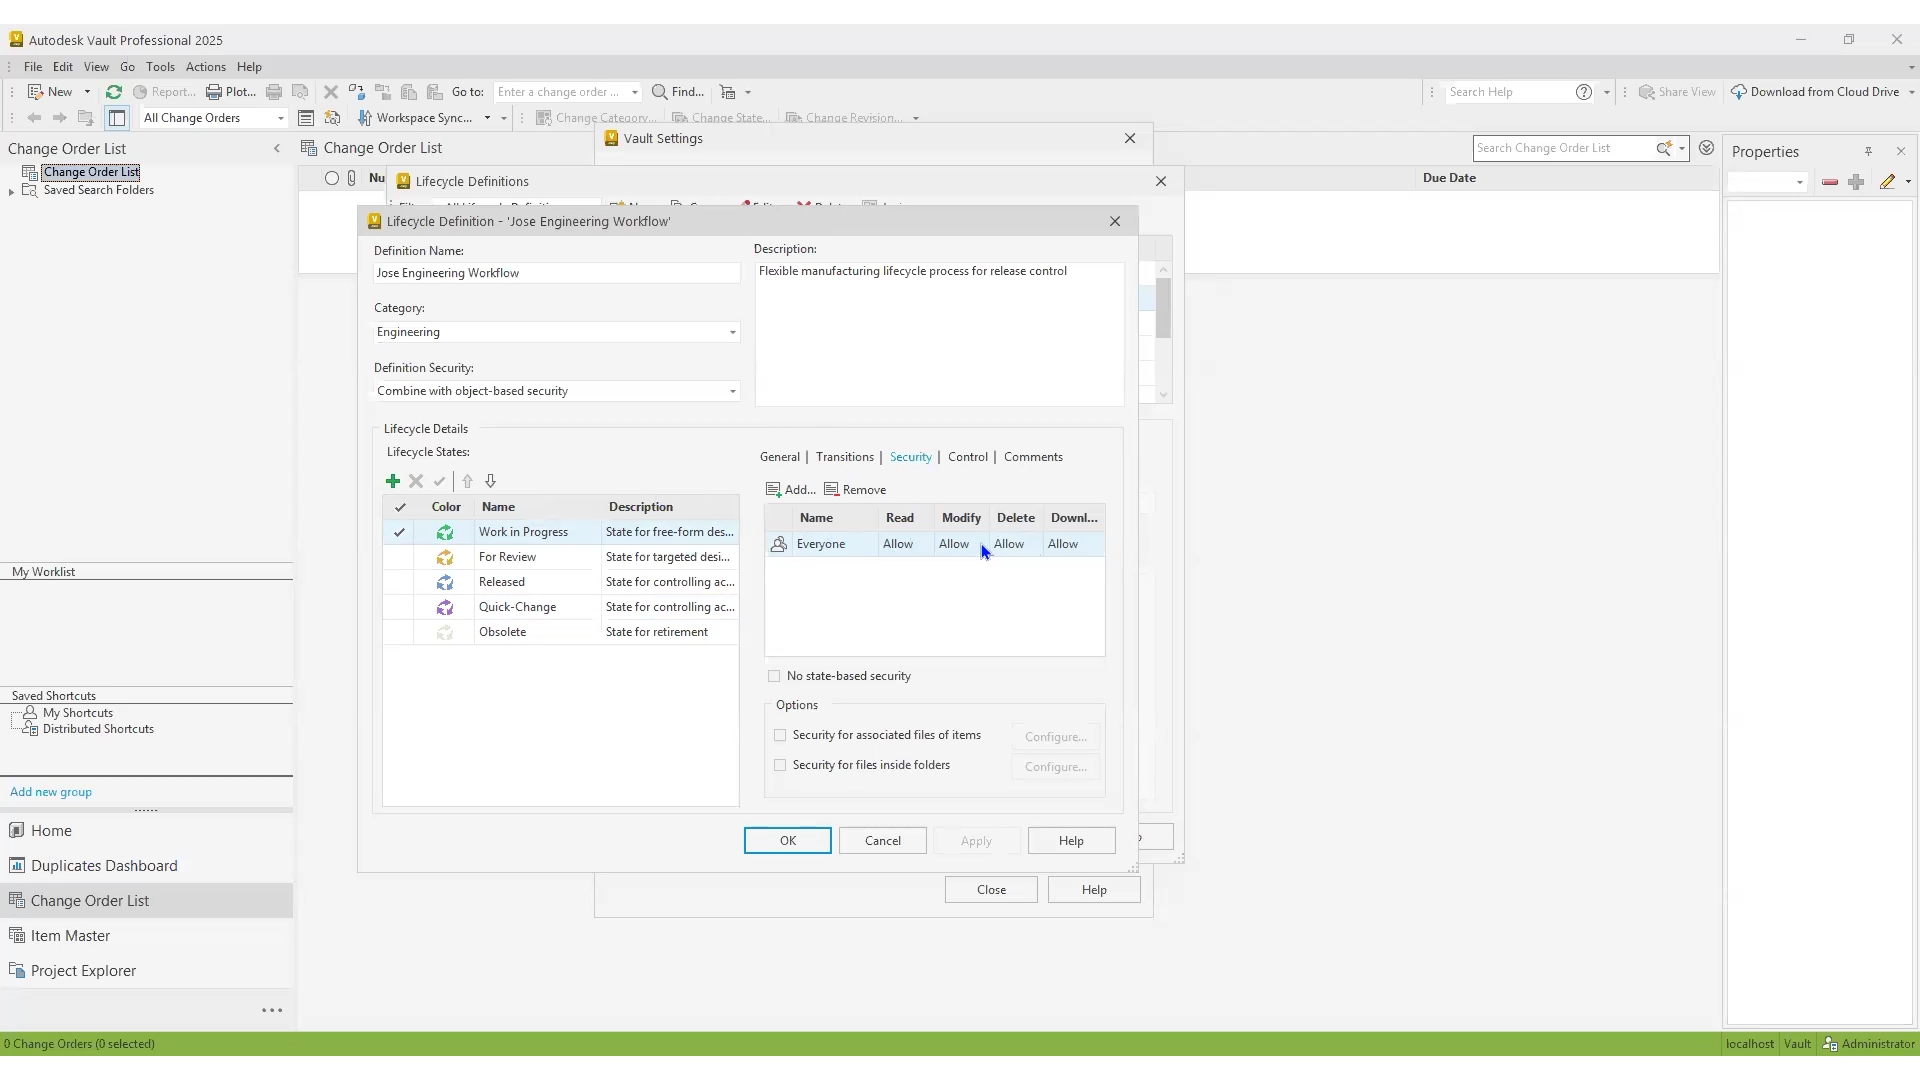Click Cancel in Lifecycle Definition dialog
Image resolution: width=1920 pixels, height=1080 pixels.
[x=882, y=841]
